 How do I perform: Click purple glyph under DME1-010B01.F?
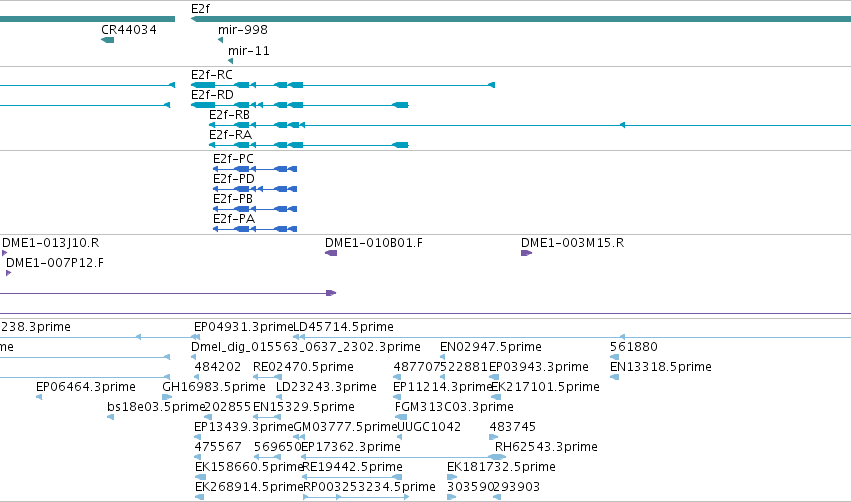(331, 253)
